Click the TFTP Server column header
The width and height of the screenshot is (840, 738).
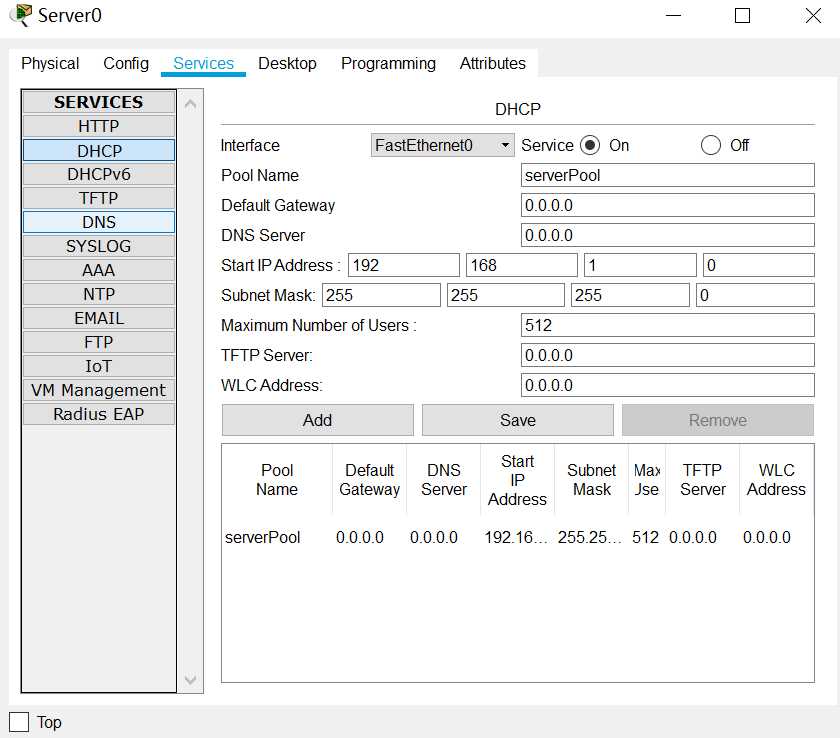702,480
